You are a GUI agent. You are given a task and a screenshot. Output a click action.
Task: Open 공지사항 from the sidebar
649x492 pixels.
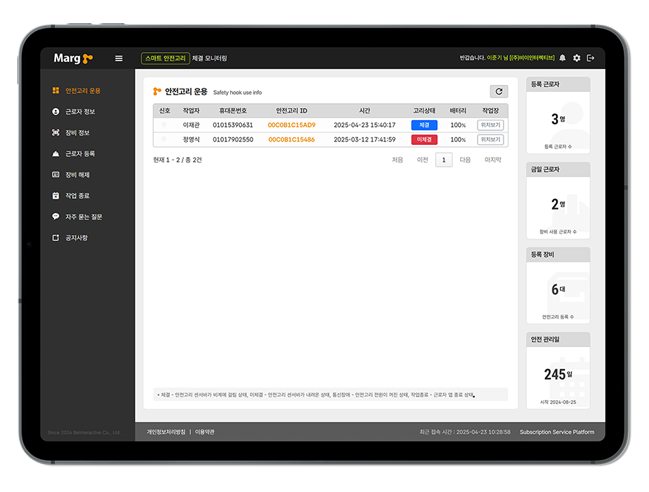click(77, 237)
